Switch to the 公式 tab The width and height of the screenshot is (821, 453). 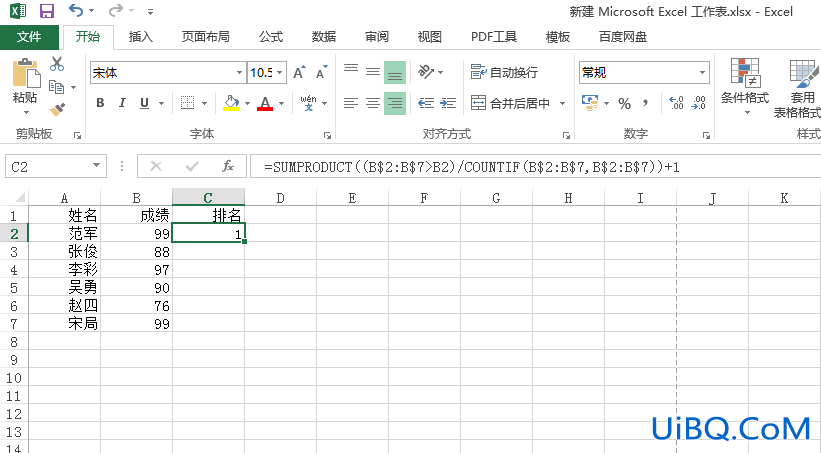coord(271,37)
